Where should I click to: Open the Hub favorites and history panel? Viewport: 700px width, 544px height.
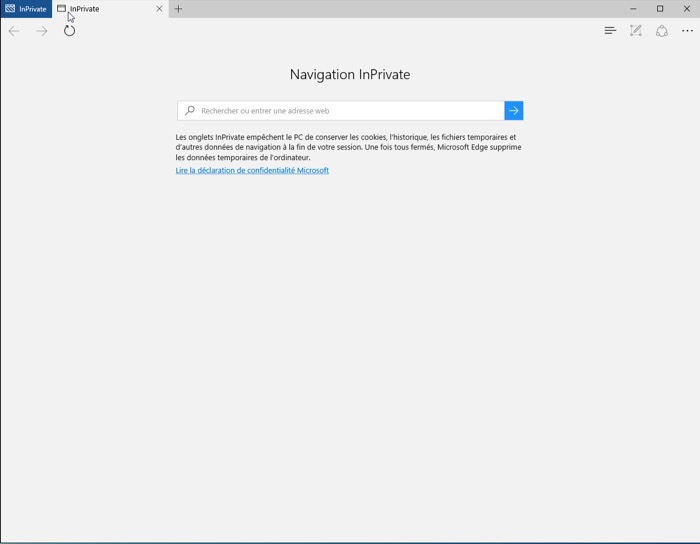[610, 31]
